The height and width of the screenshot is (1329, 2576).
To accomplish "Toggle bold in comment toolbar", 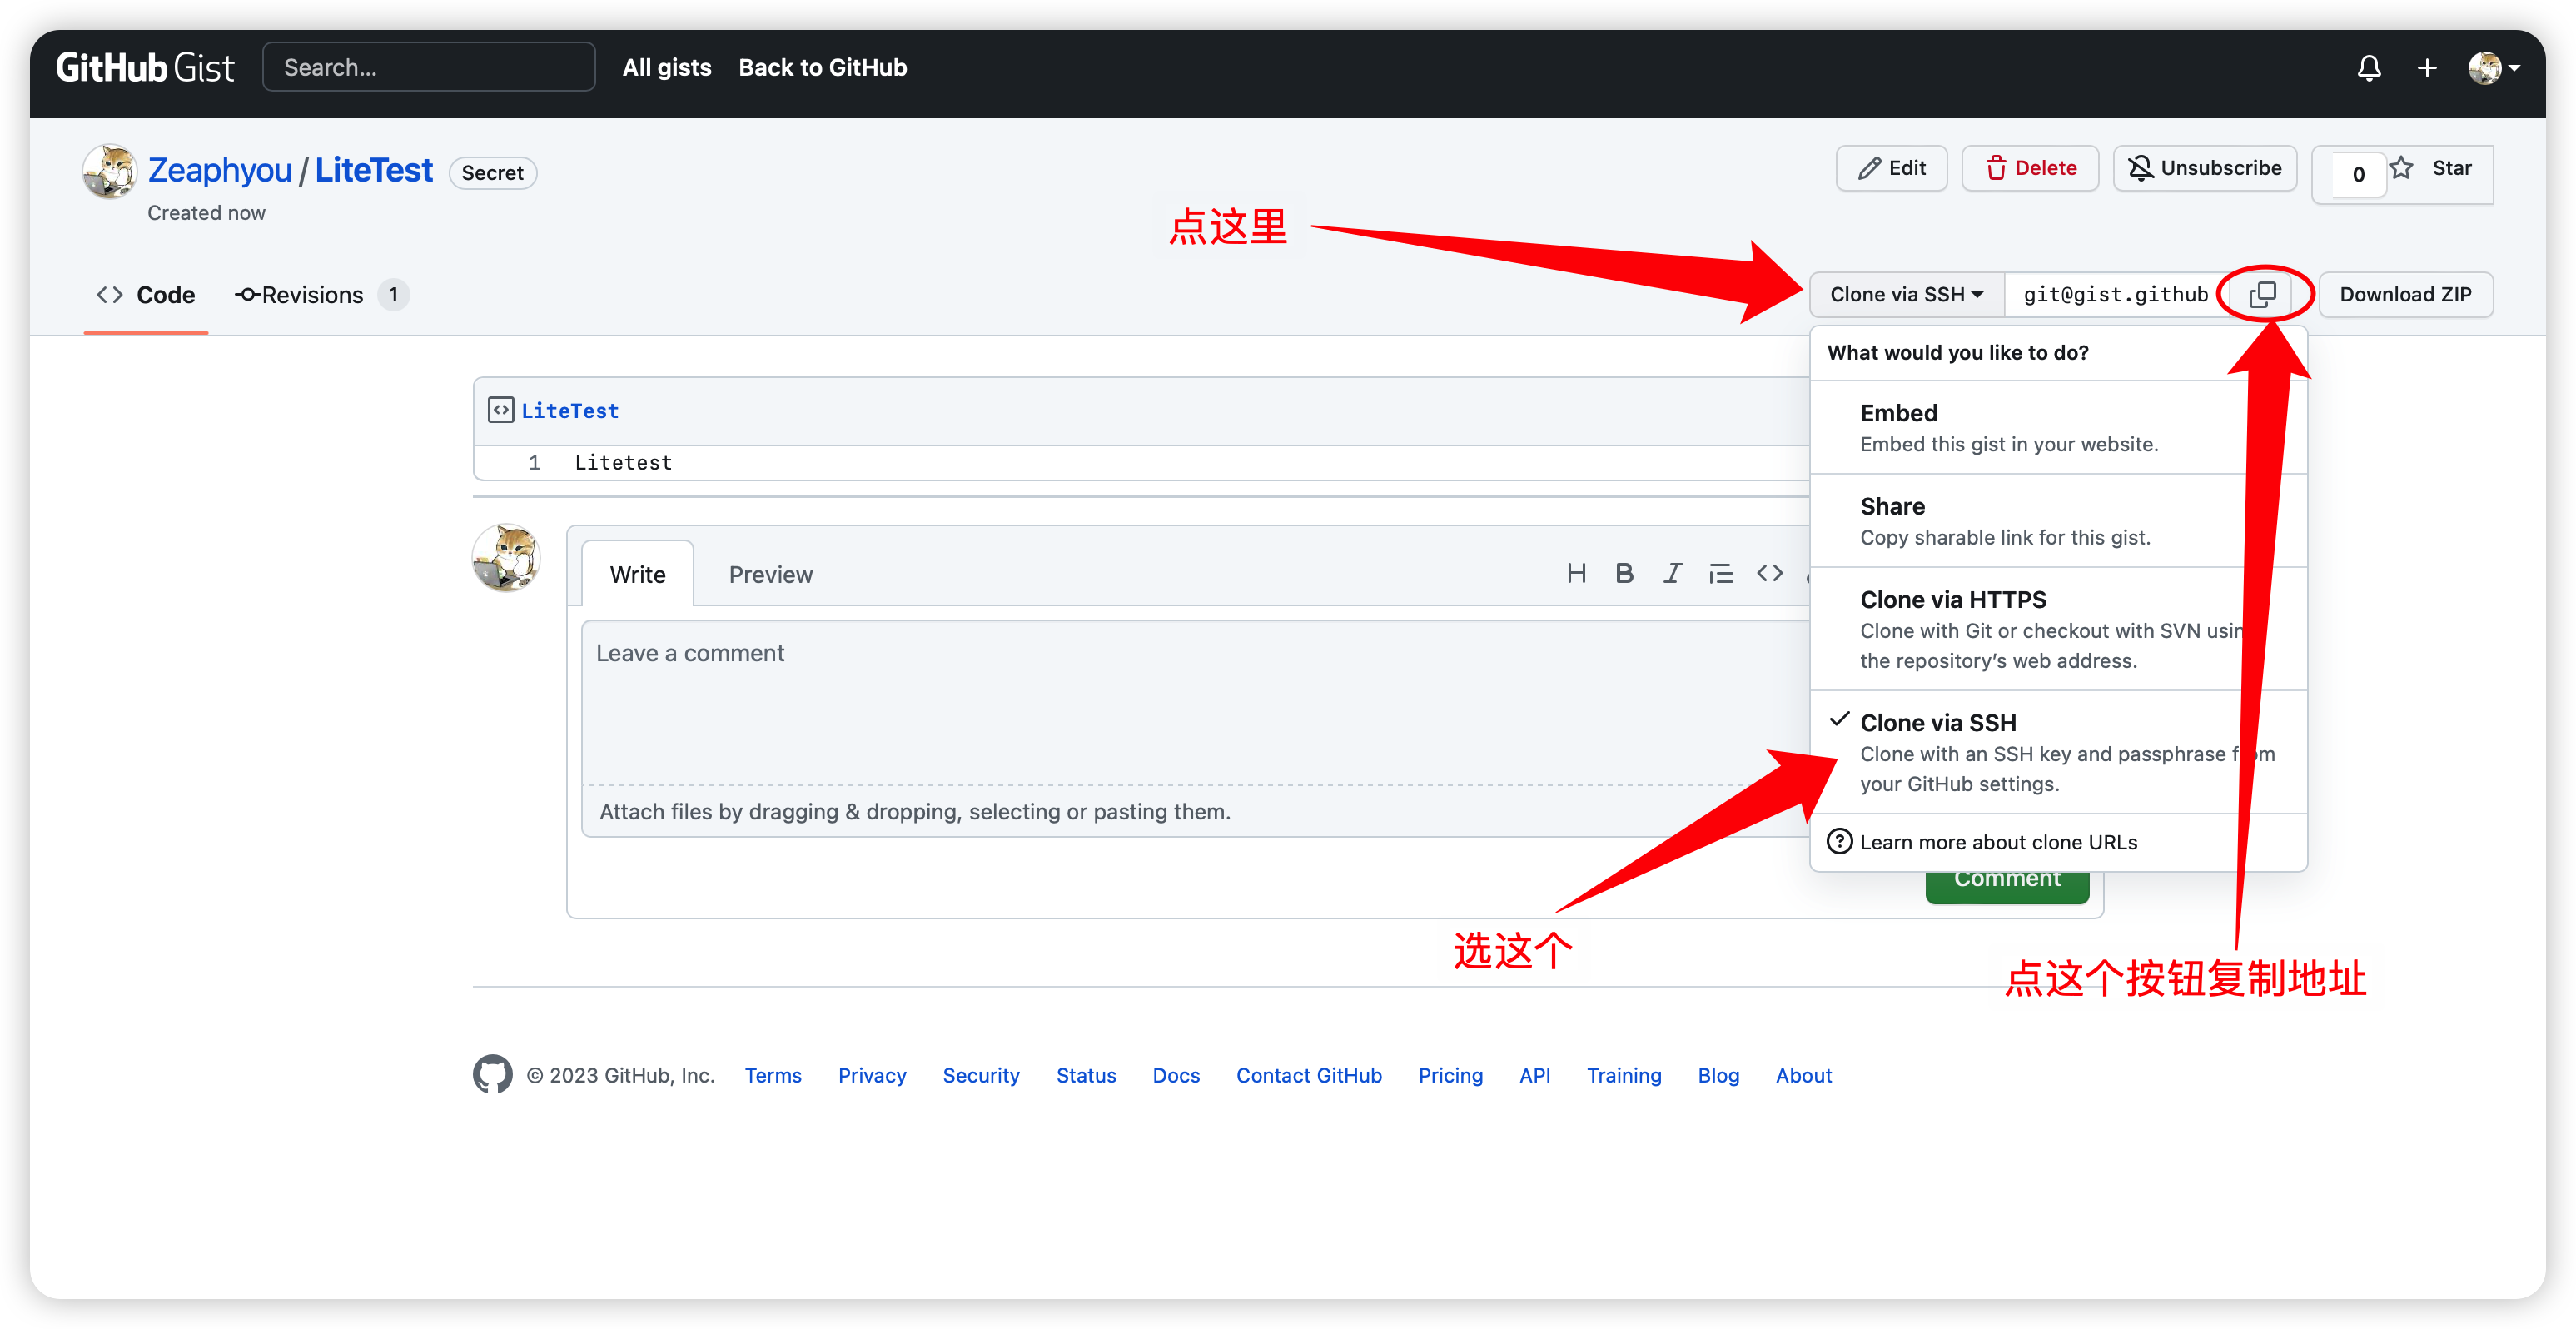I will pos(1624,573).
